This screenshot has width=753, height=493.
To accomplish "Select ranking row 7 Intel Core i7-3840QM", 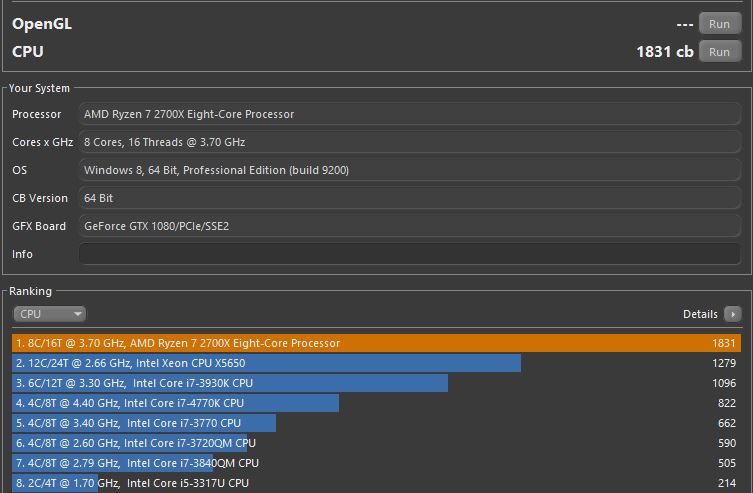I will coord(376,463).
